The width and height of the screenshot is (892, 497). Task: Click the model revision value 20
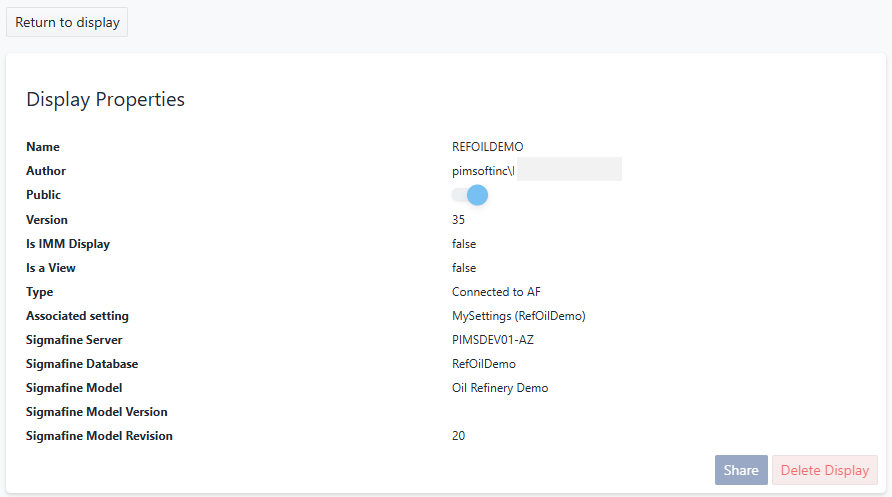tap(458, 436)
